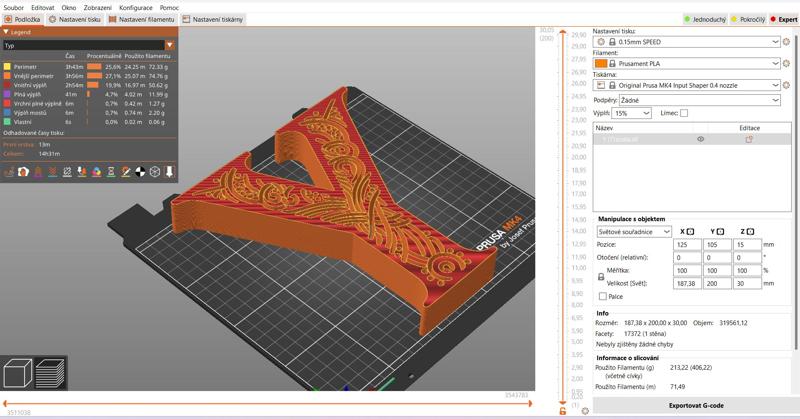
Task: Enable the Palce checkbox
Action: point(601,296)
